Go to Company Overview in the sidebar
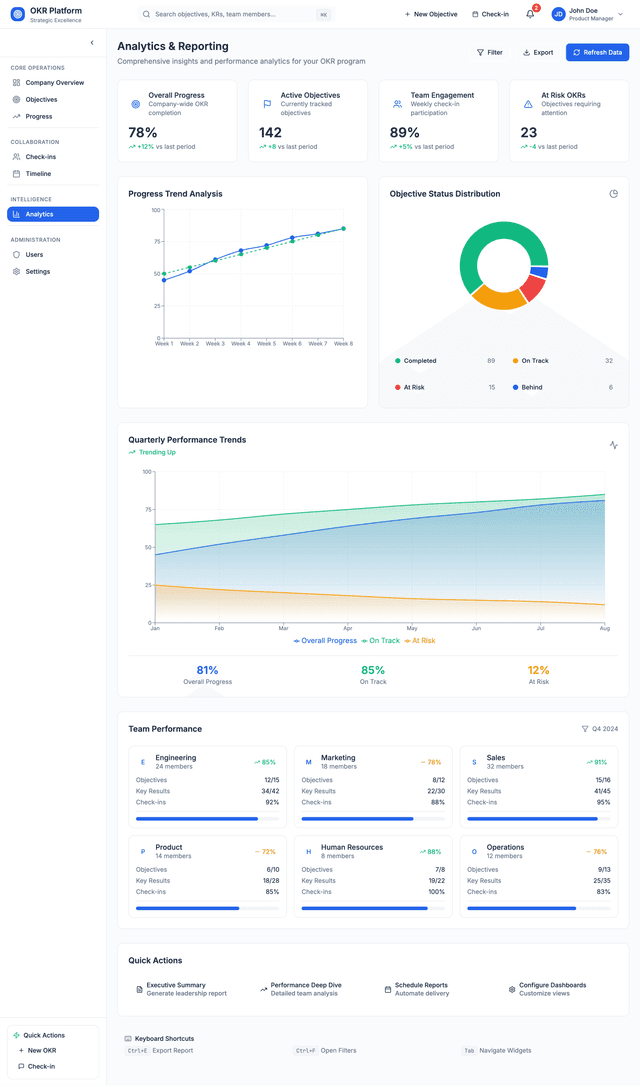The height and width of the screenshot is (1087, 640). [x=53, y=83]
